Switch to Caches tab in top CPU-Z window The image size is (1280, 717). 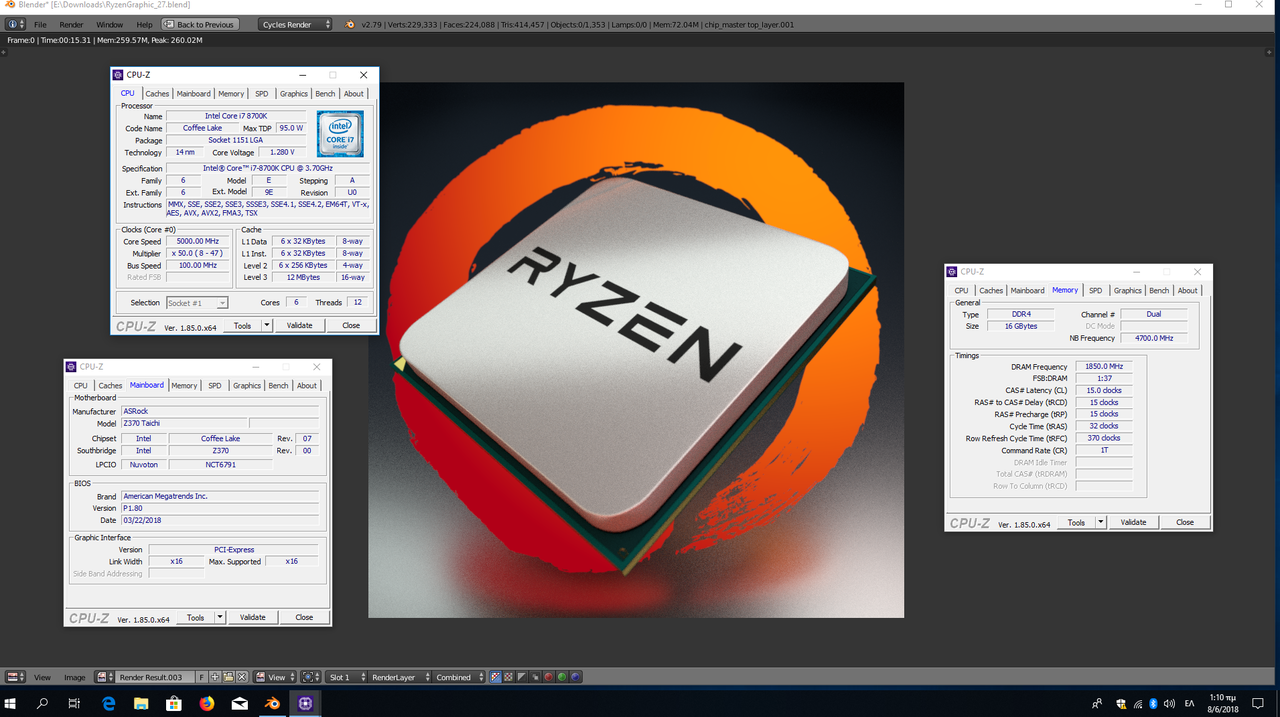[157, 93]
